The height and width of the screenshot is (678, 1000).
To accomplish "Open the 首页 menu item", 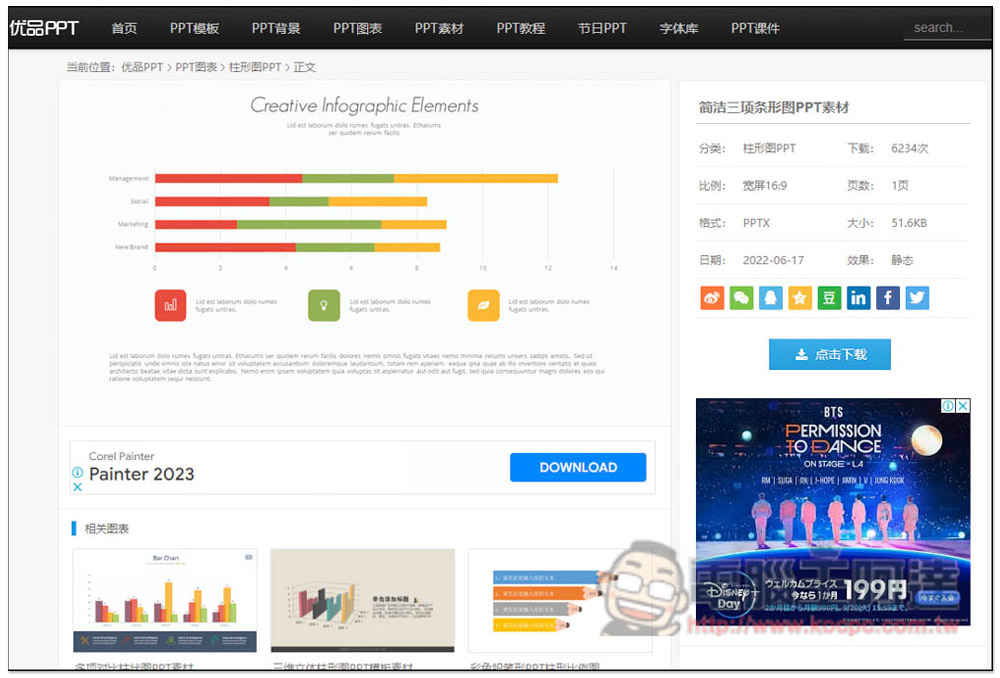I will pyautogui.click(x=124, y=28).
